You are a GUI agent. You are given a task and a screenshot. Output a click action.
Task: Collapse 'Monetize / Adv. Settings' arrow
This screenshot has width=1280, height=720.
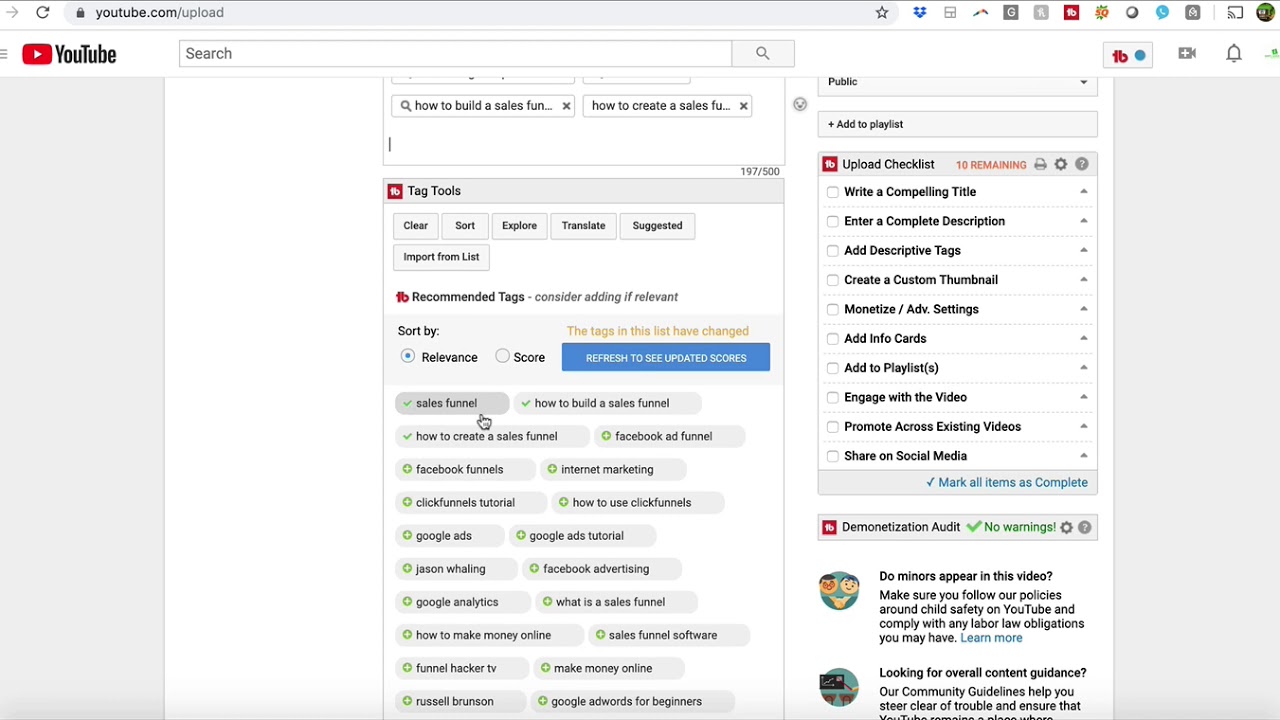pos(1083,309)
